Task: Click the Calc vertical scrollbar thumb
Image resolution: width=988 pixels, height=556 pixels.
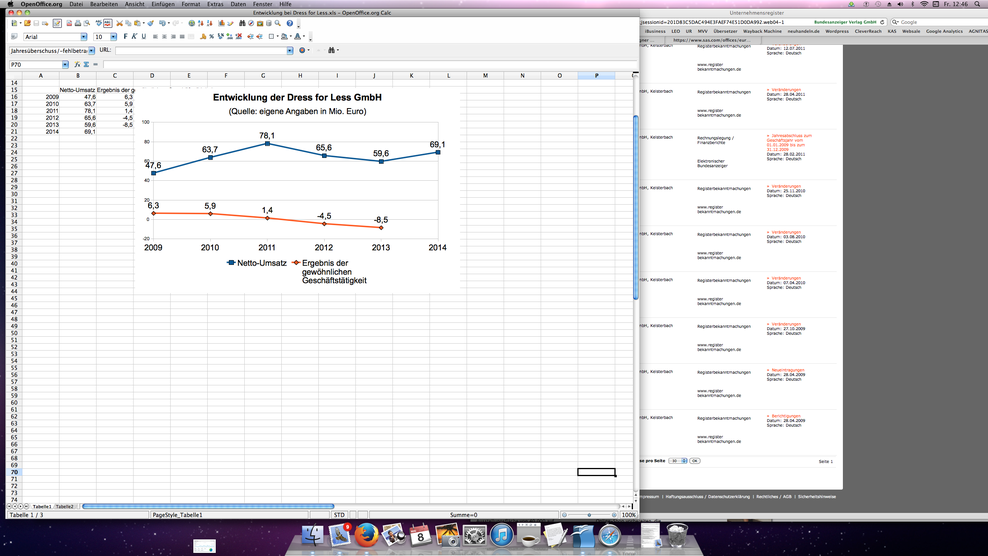Action: (636, 207)
